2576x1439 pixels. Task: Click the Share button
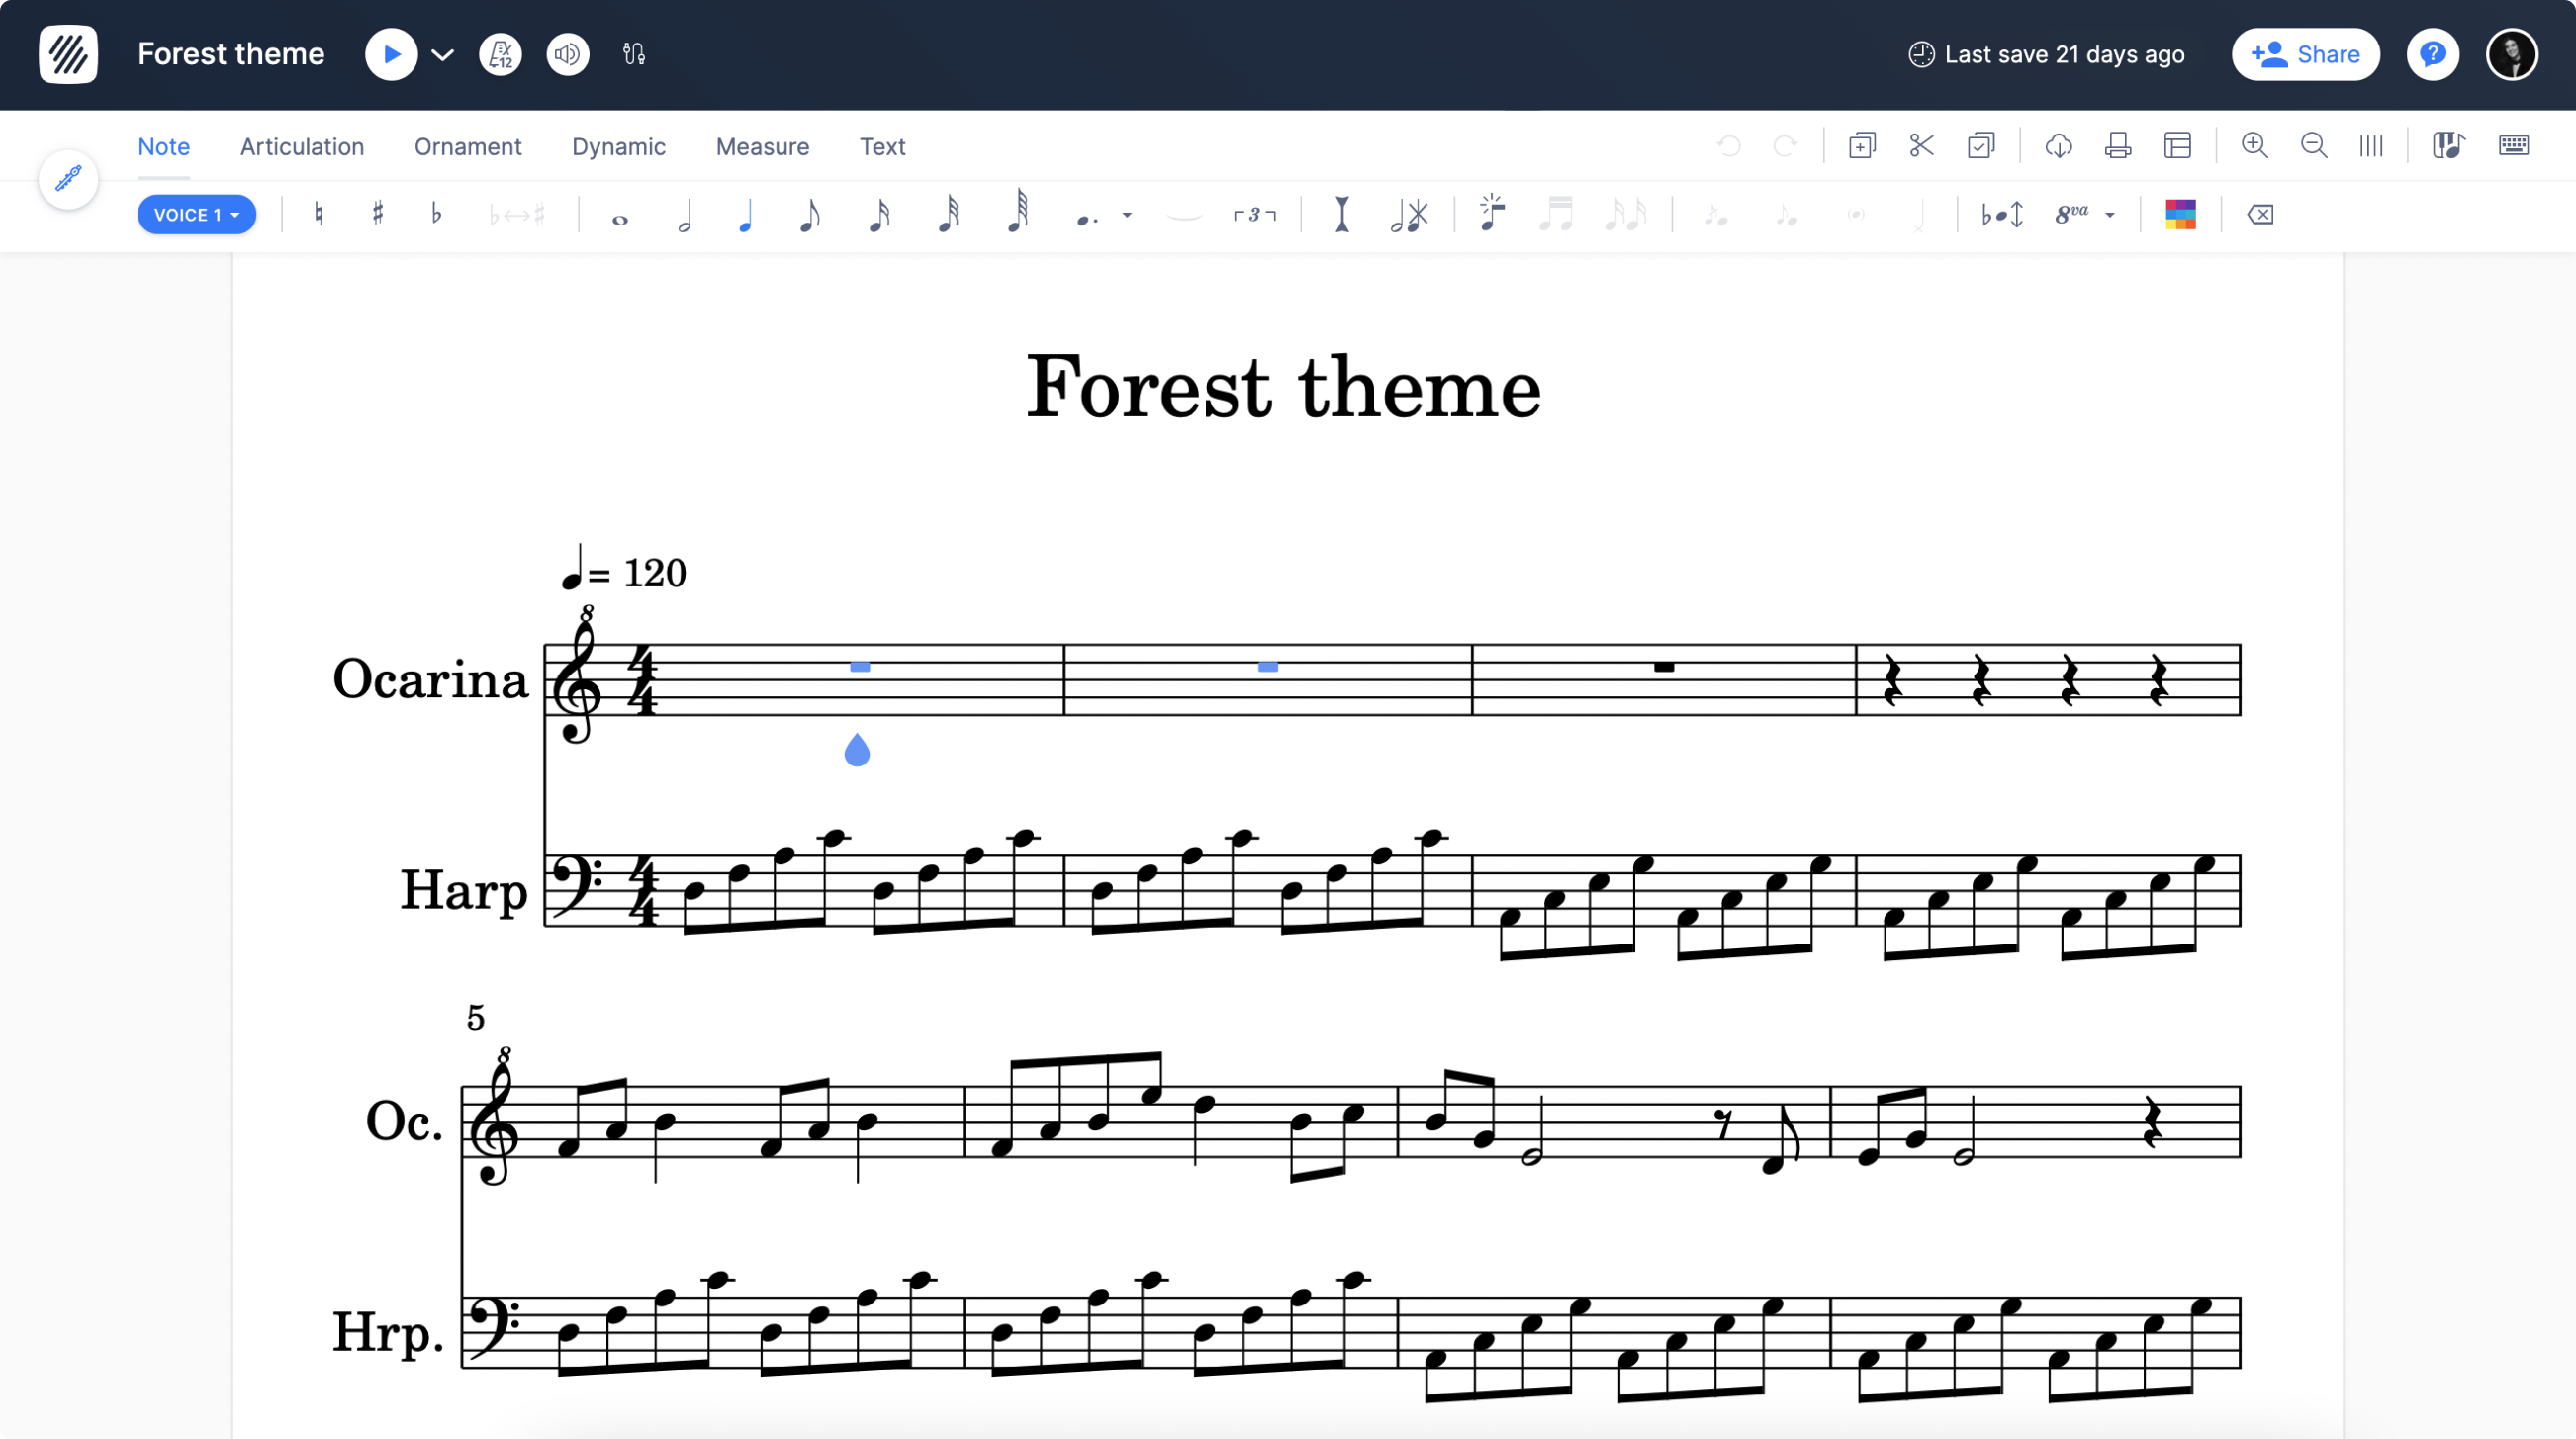pos(2305,54)
